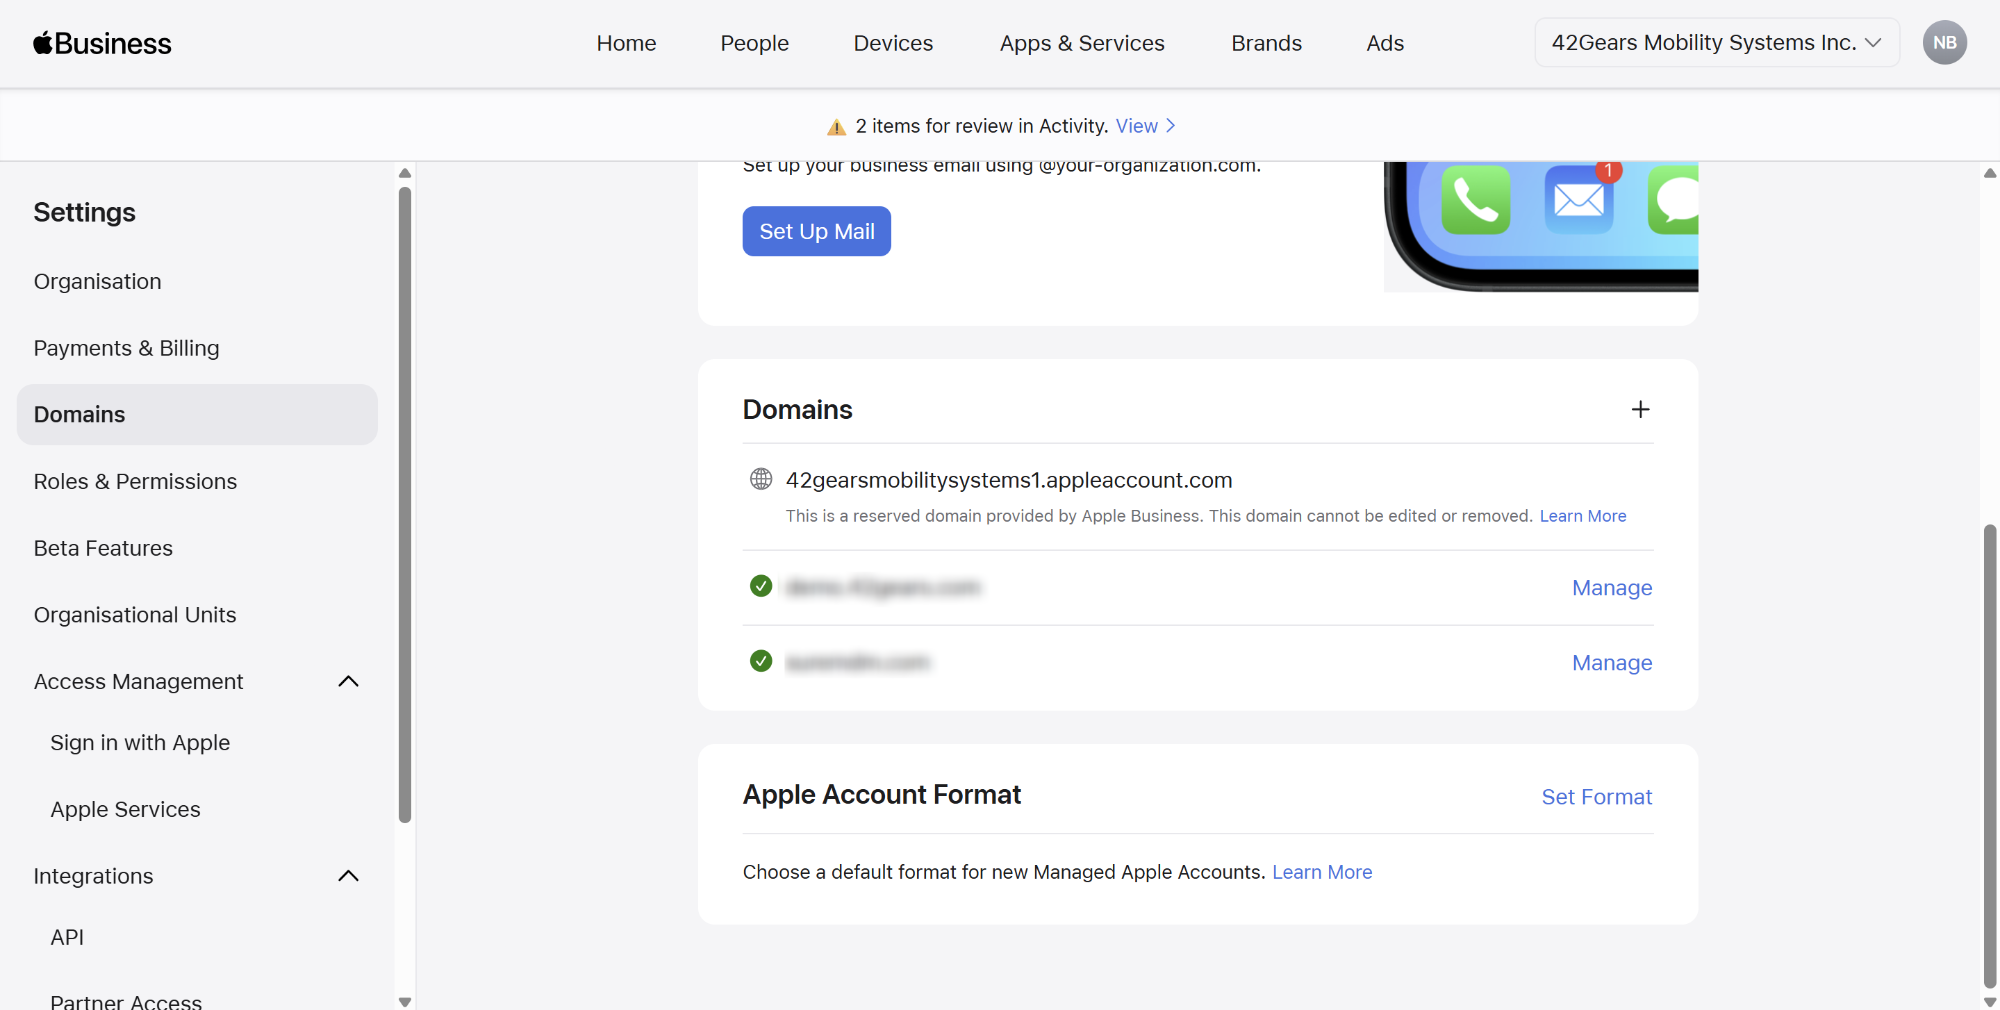Viewport: 2000px width, 1010px height.
Task: Click the chevron next to View in the banner
Action: click(1170, 126)
